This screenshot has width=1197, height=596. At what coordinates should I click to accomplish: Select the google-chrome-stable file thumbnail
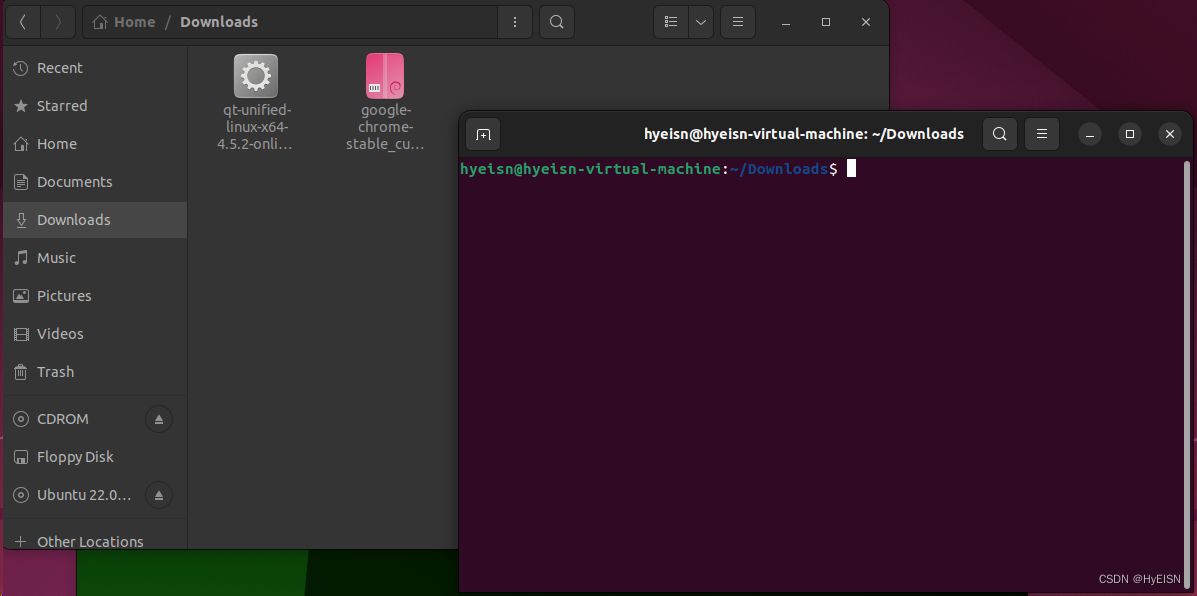(384, 75)
